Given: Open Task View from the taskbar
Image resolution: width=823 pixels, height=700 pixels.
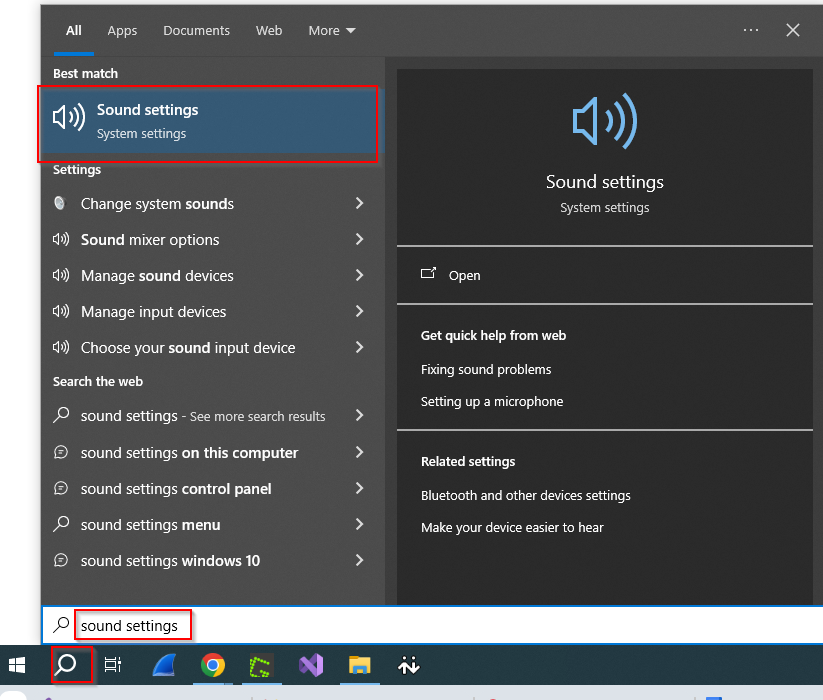Looking at the screenshot, I should pos(113,665).
